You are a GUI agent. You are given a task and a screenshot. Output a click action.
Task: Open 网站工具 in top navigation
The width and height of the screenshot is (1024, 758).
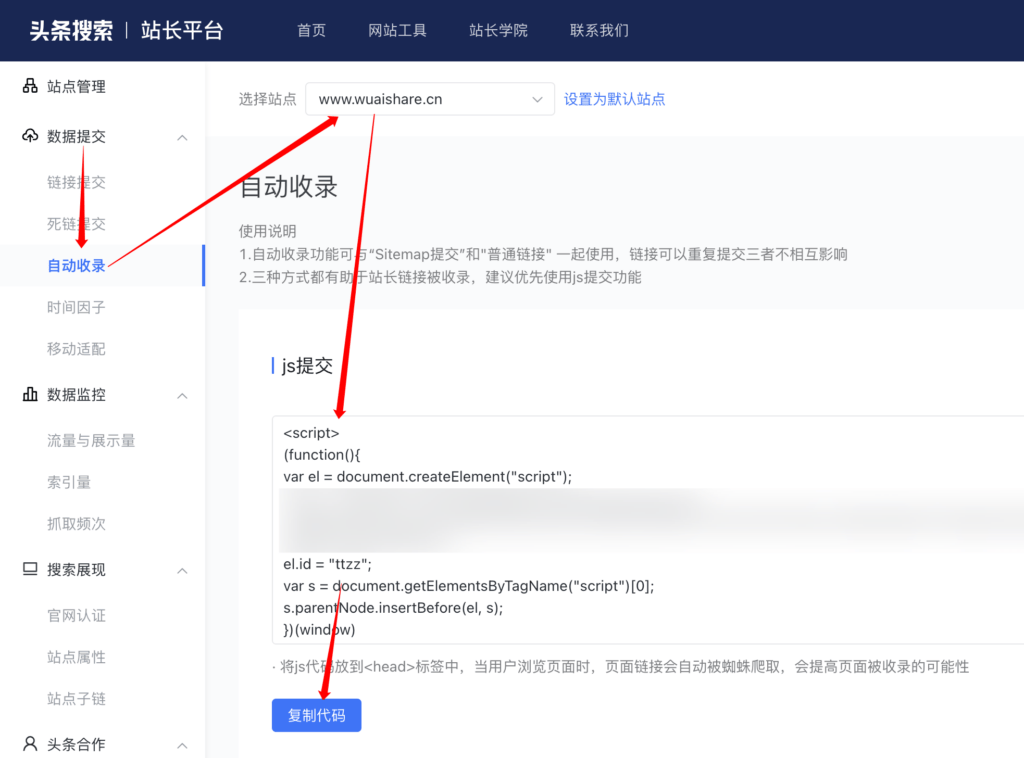(397, 31)
